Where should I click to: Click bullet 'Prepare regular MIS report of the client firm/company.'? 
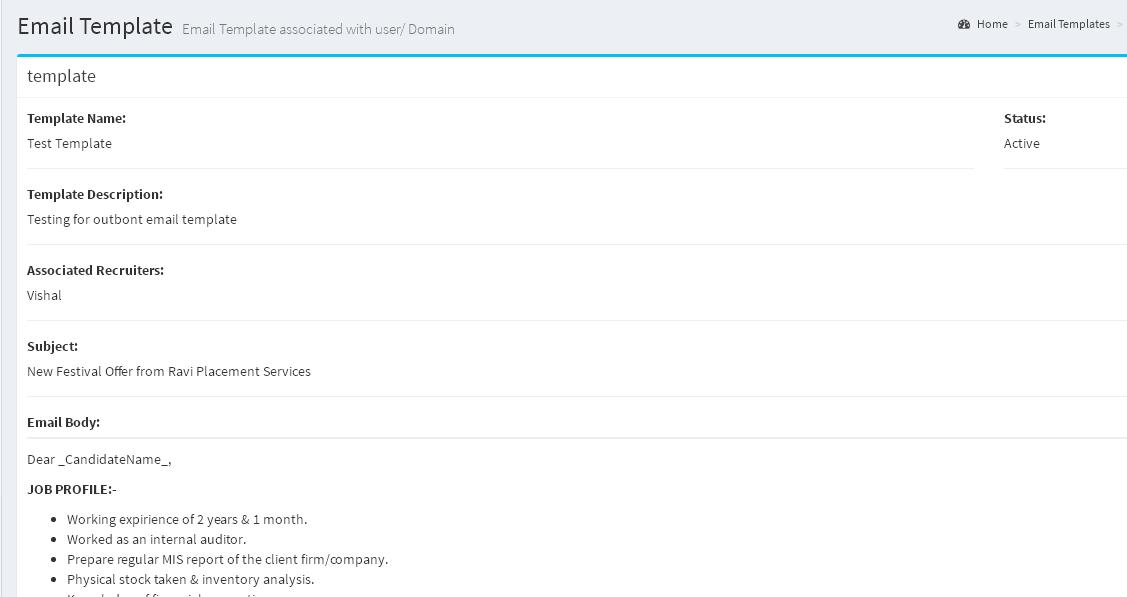[x=228, y=560]
